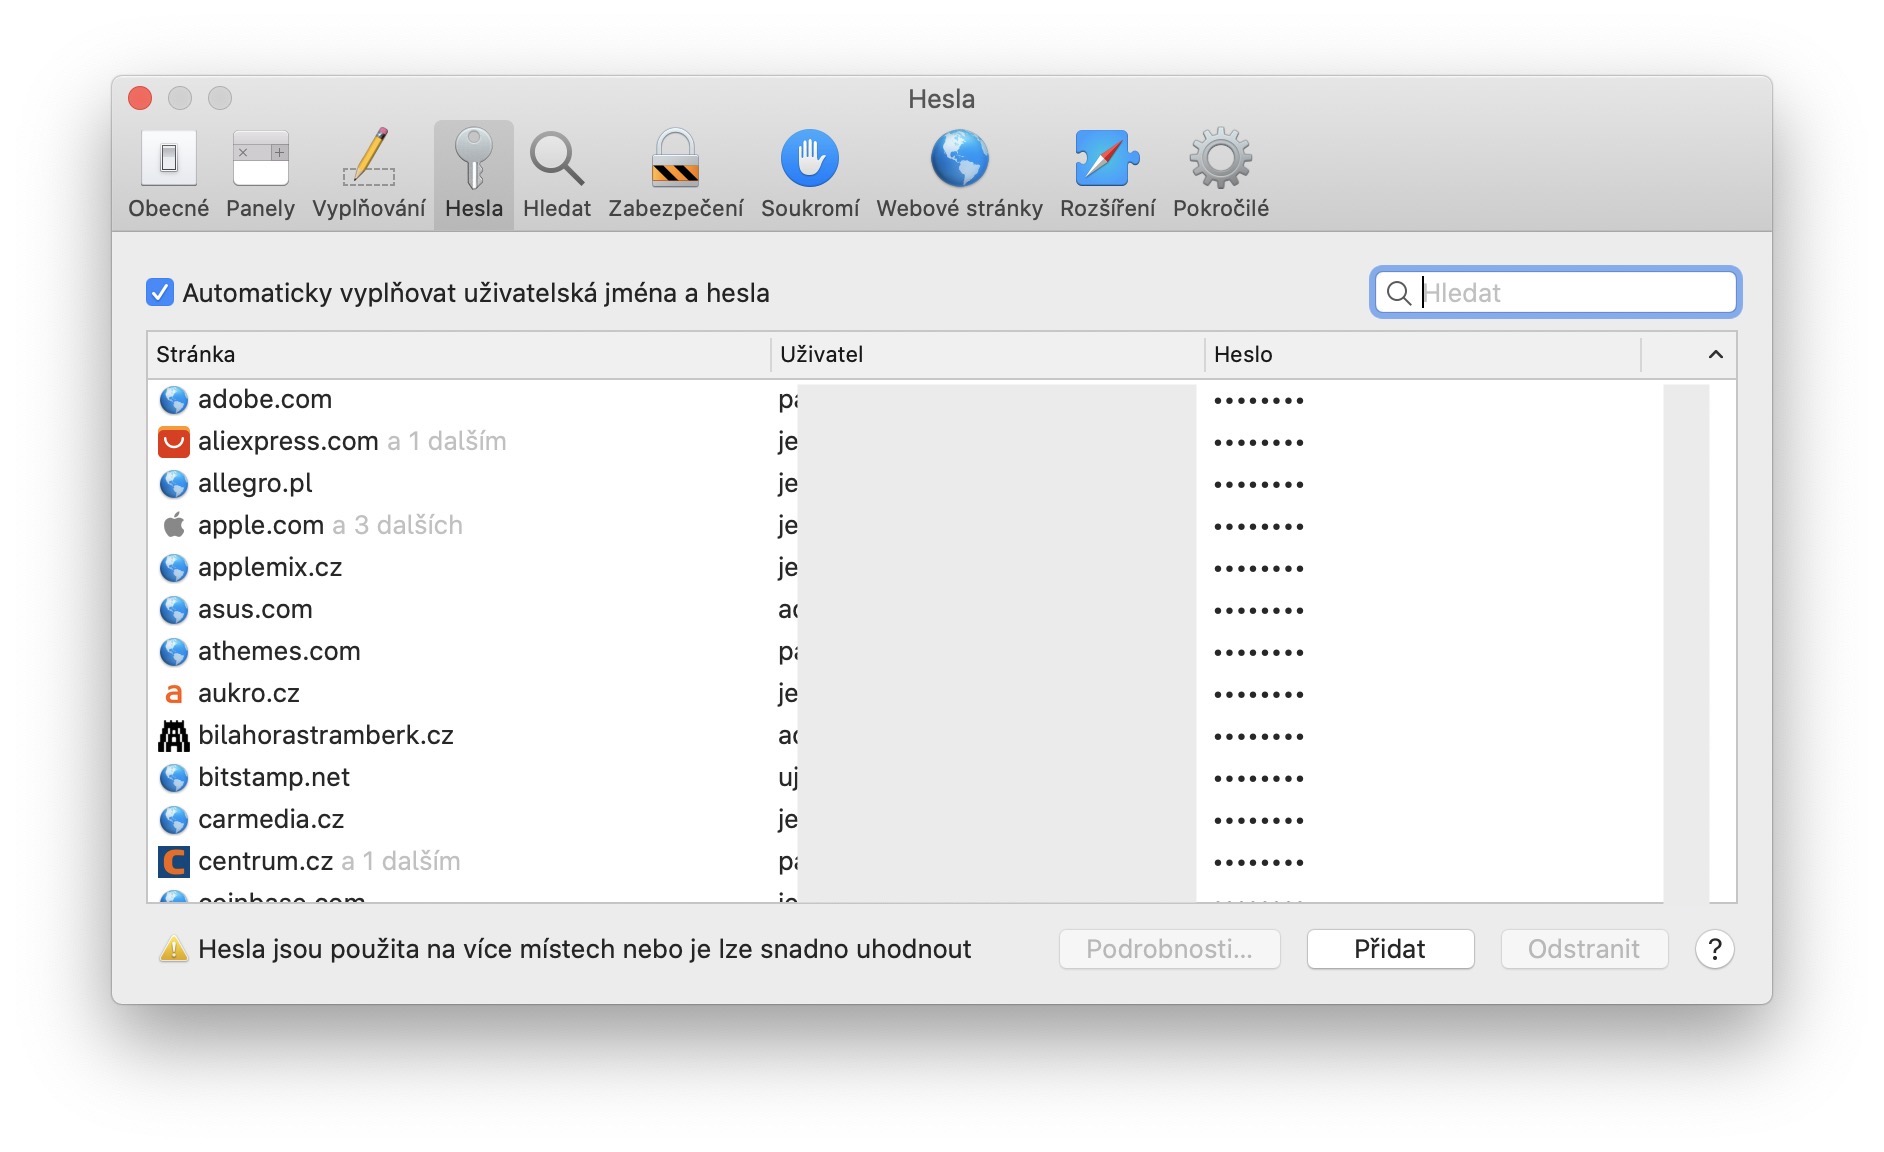This screenshot has width=1884, height=1152.
Task: Click the sort direction chevron in table header
Action: 1715,355
